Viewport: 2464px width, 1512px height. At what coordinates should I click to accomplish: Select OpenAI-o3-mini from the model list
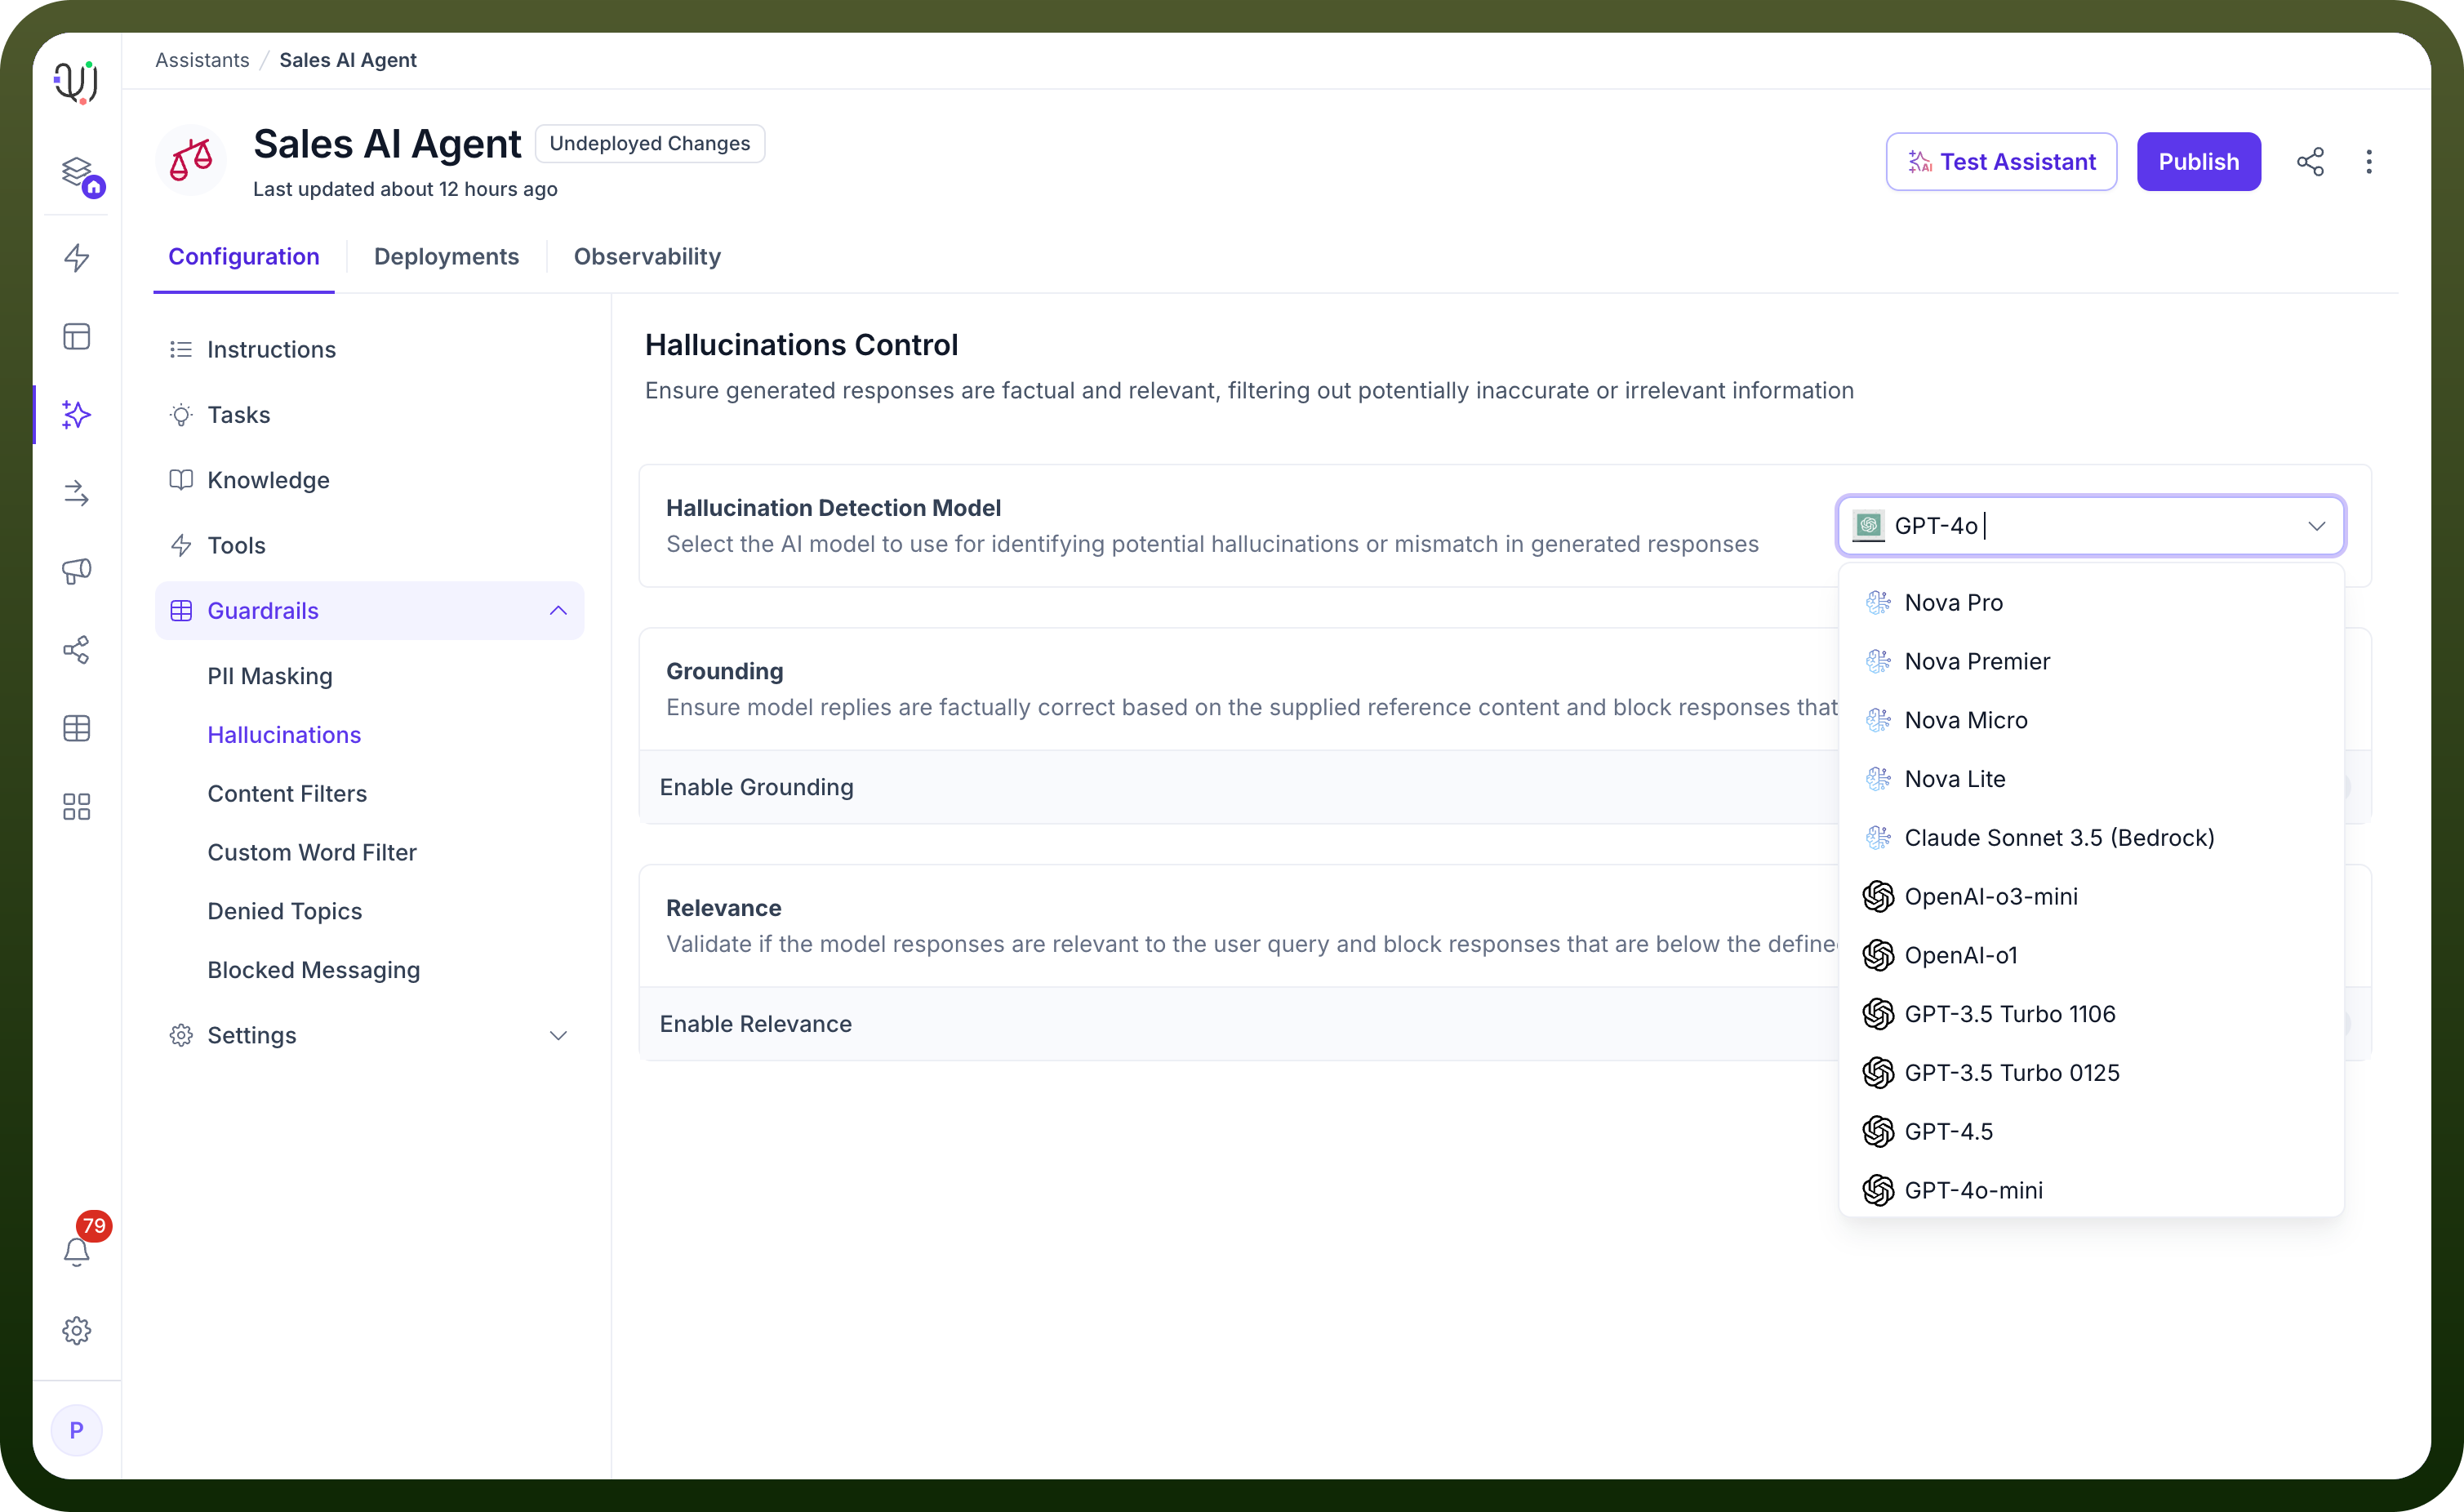point(2091,897)
